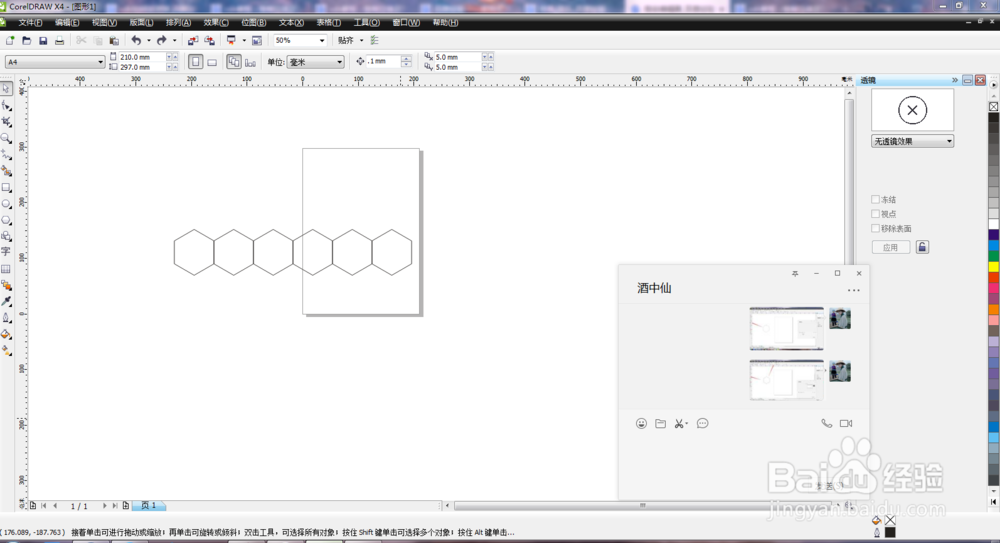Toggle the 移除表面 checkbox

tap(875, 228)
